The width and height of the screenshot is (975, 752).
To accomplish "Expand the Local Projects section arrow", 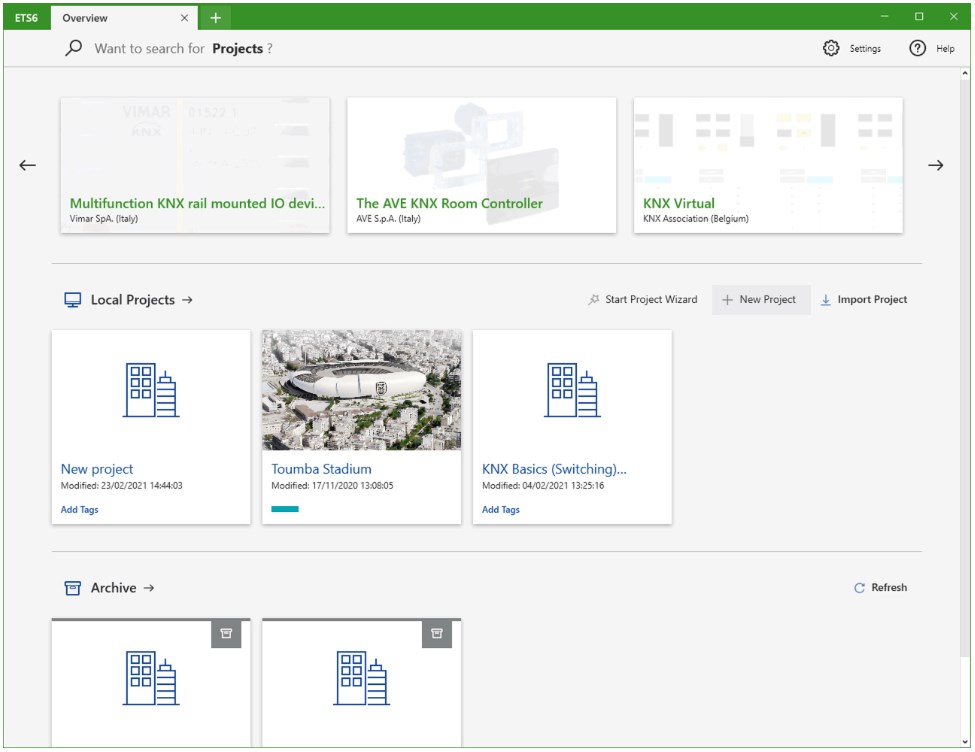I will click(x=187, y=300).
